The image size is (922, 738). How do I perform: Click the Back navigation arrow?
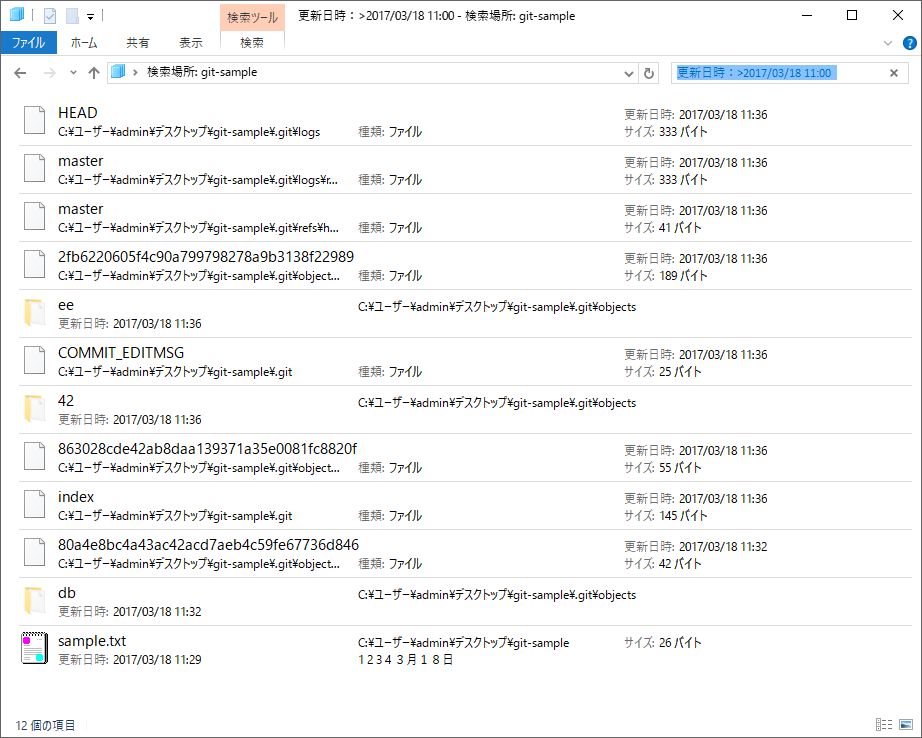point(21,73)
